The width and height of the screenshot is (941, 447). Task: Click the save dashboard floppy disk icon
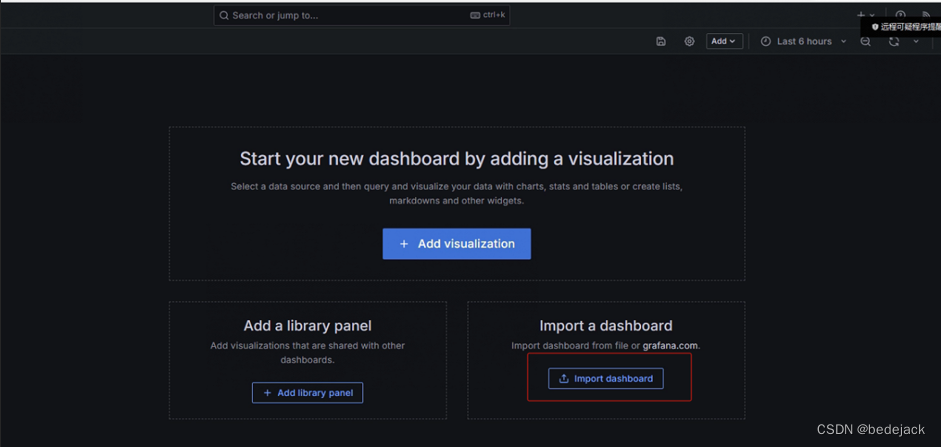coord(661,42)
